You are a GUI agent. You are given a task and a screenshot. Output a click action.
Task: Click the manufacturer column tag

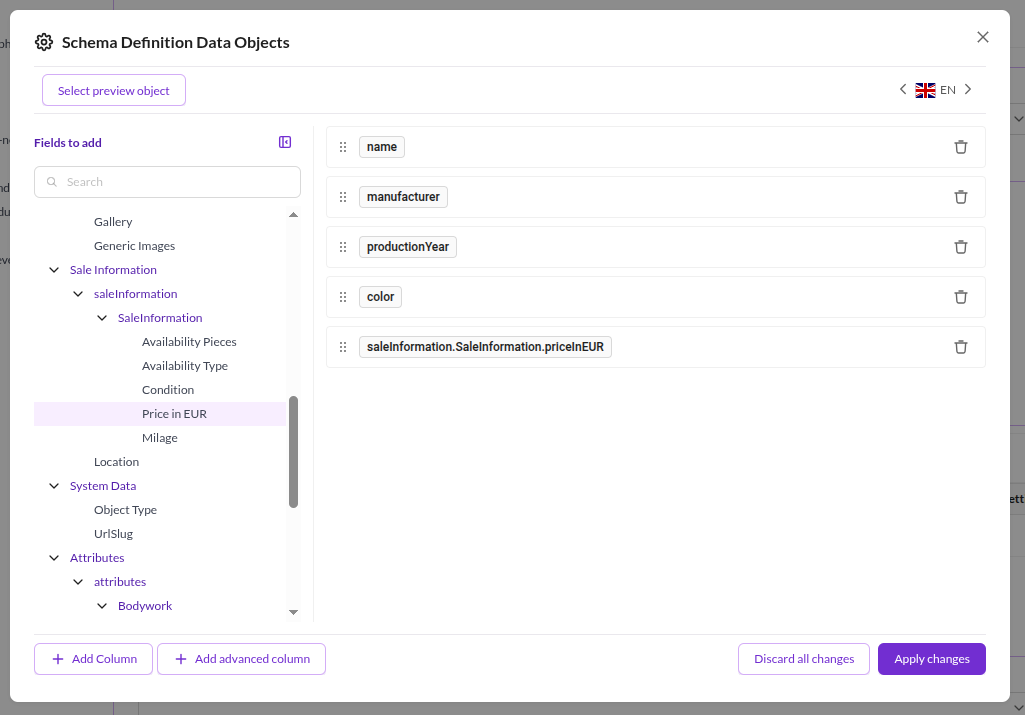click(403, 197)
